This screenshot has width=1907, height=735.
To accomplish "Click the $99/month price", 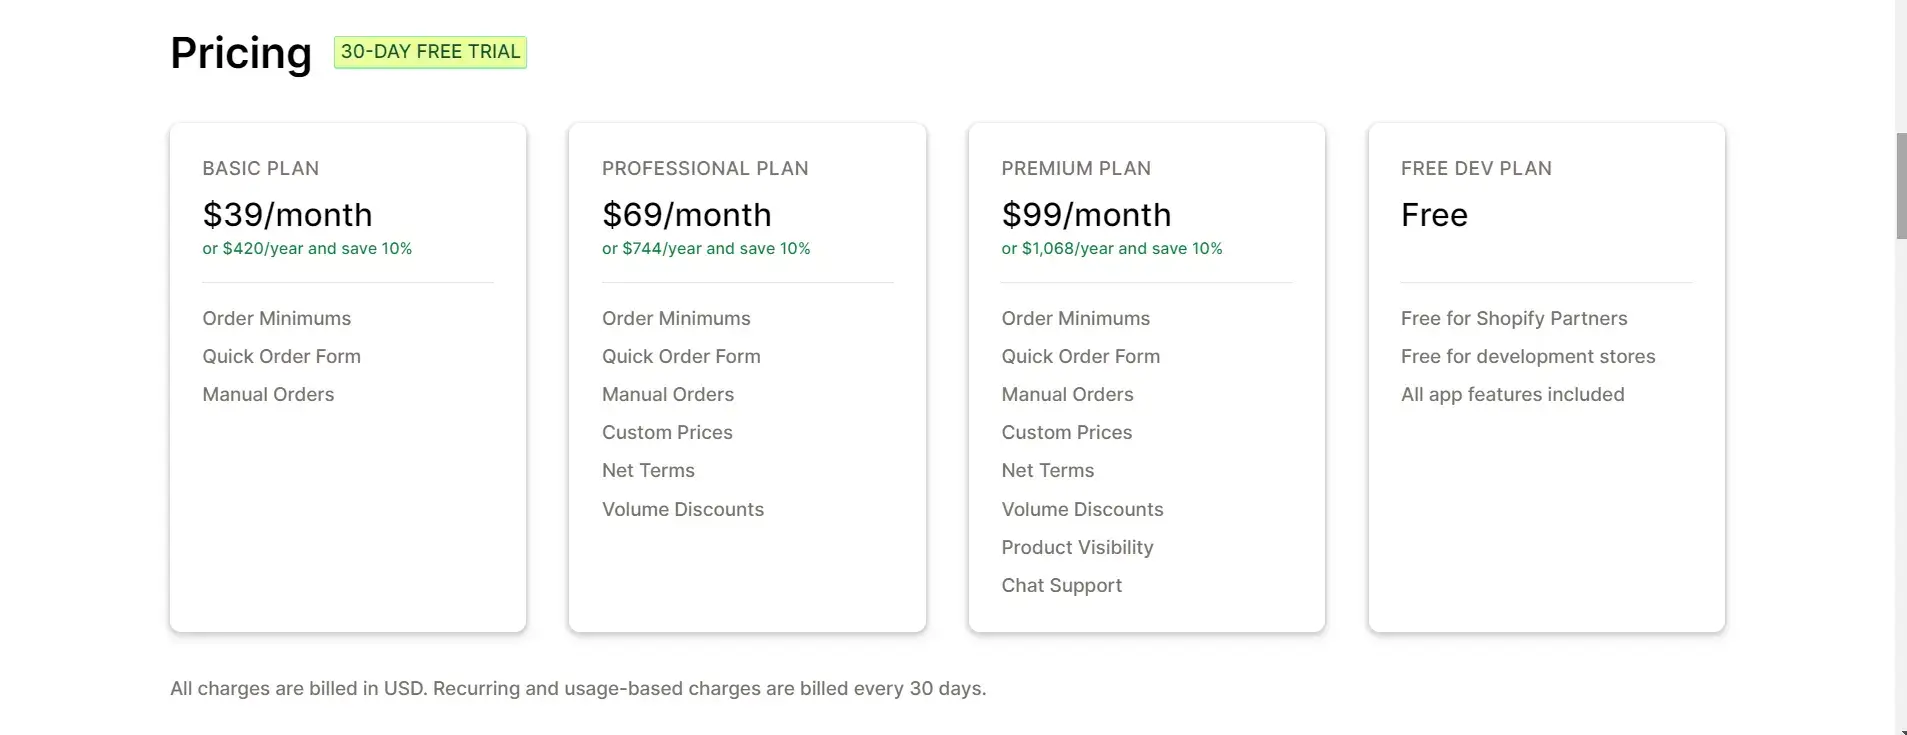I will (1086, 215).
